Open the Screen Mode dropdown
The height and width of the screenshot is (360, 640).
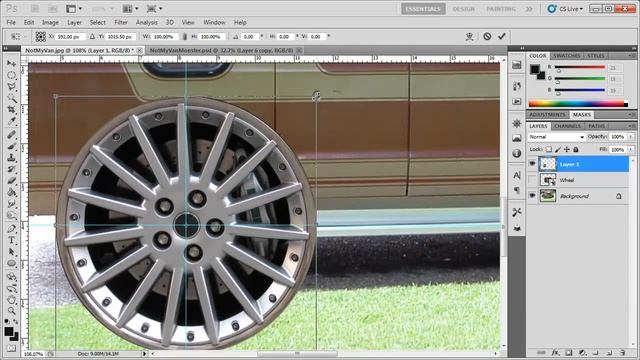pos(155,9)
